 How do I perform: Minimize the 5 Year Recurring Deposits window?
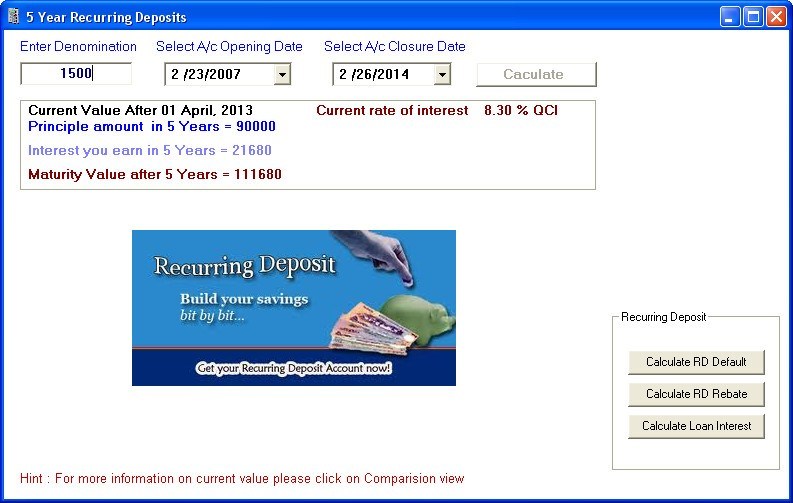coord(731,17)
